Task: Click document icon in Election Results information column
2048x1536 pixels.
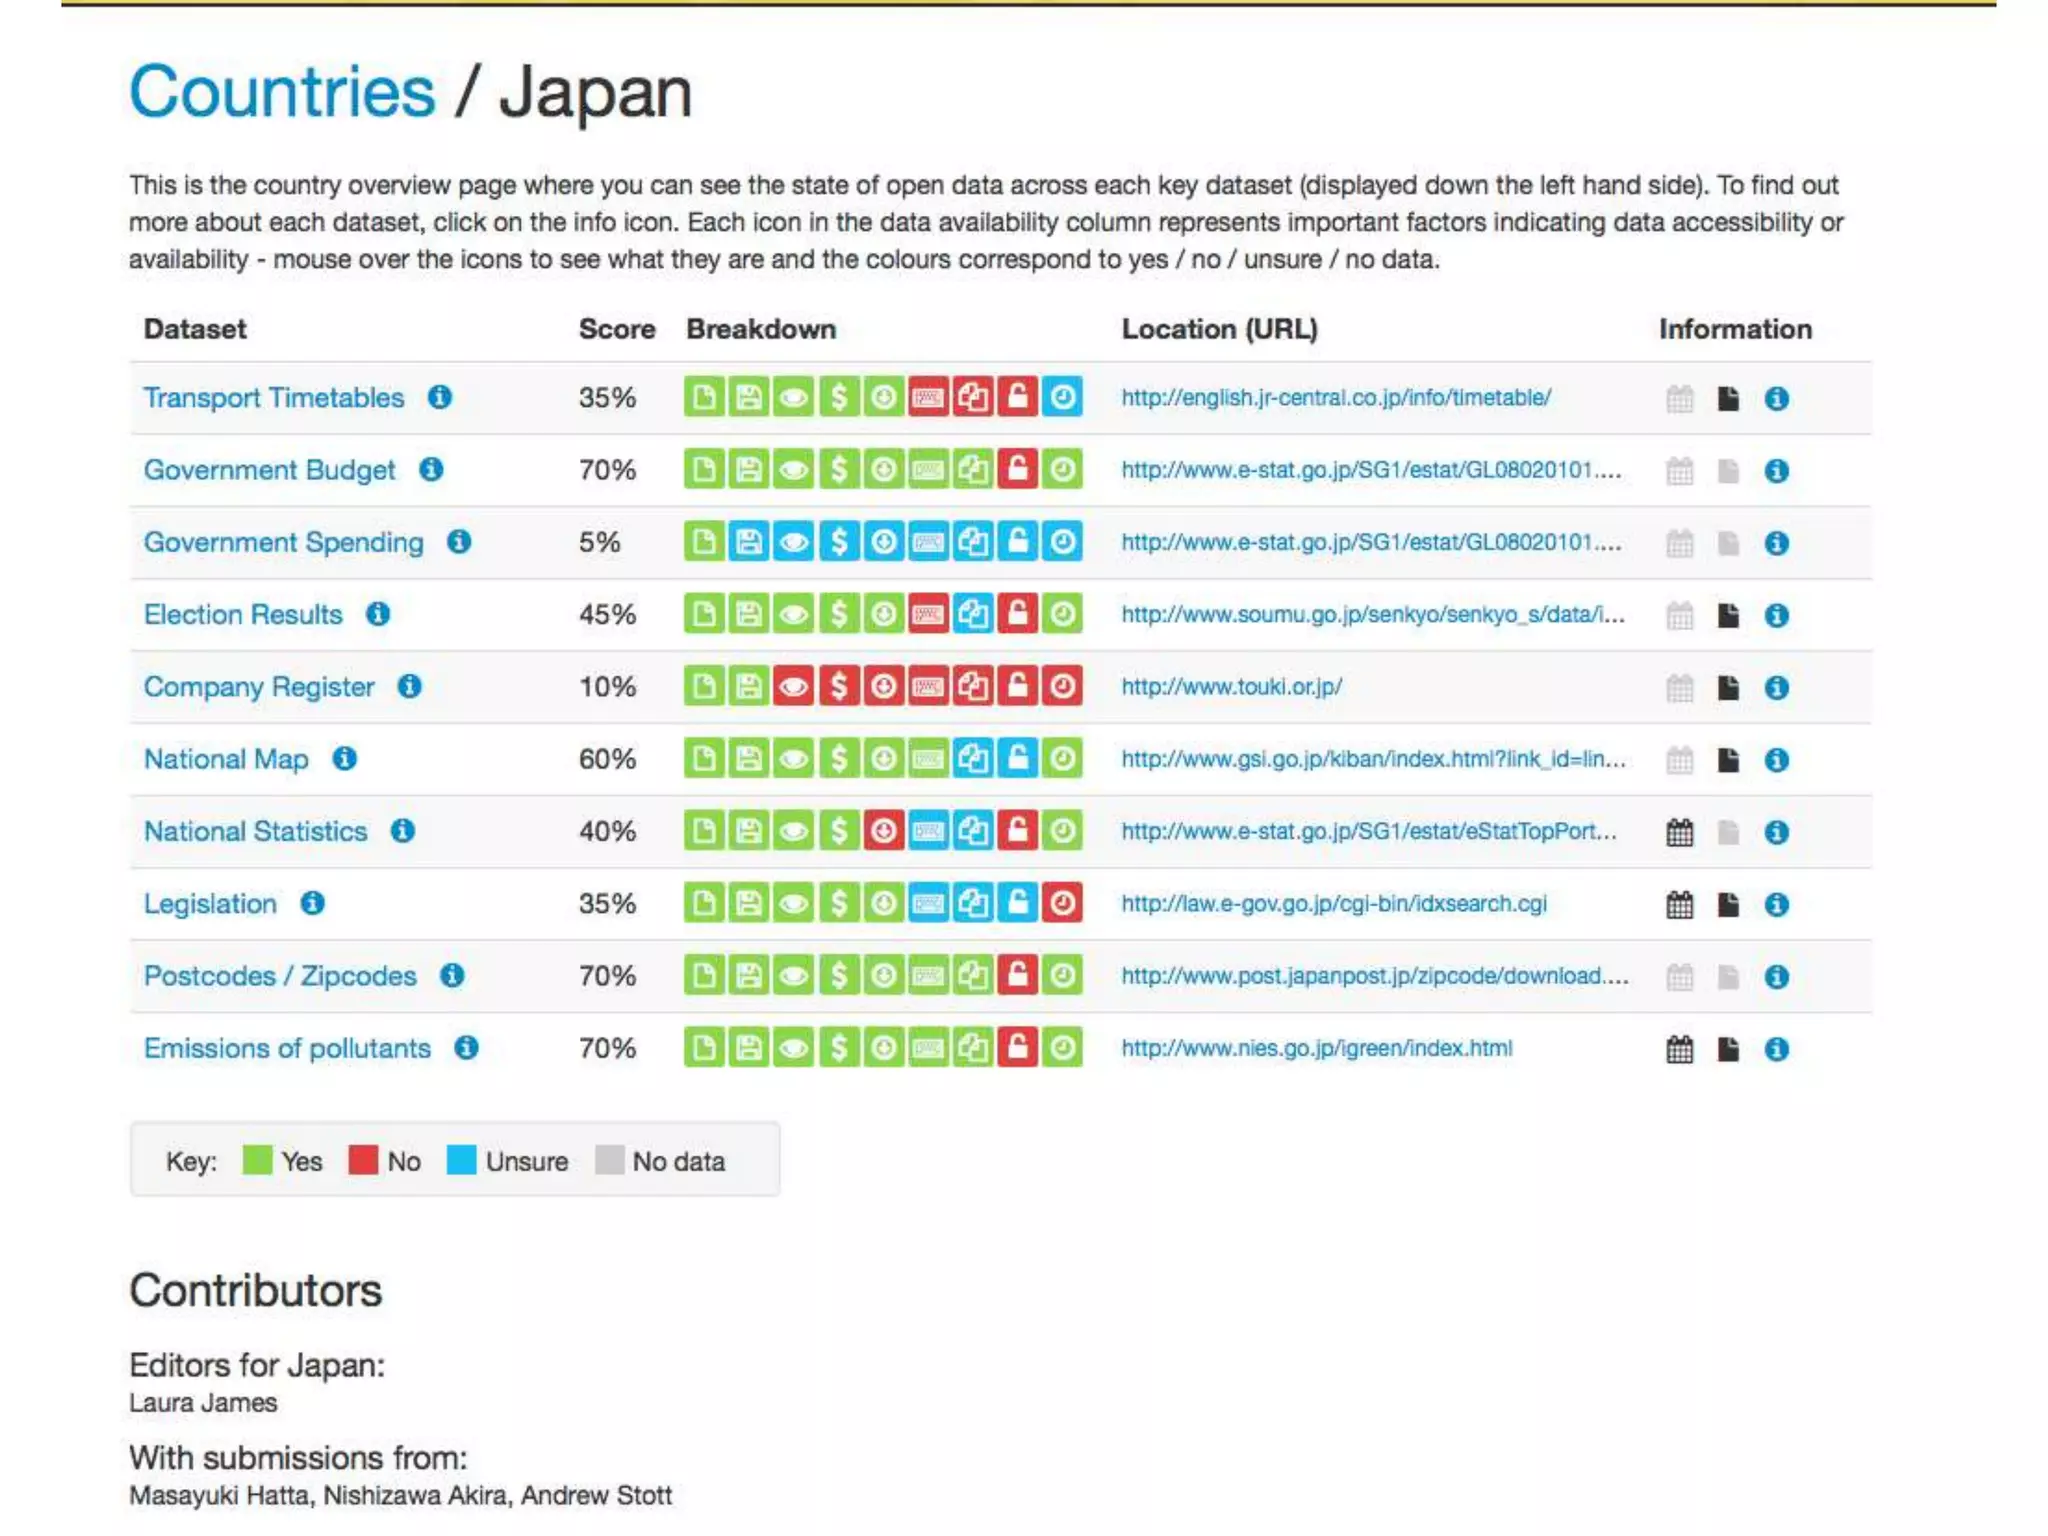Action: click(x=1728, y=615)
